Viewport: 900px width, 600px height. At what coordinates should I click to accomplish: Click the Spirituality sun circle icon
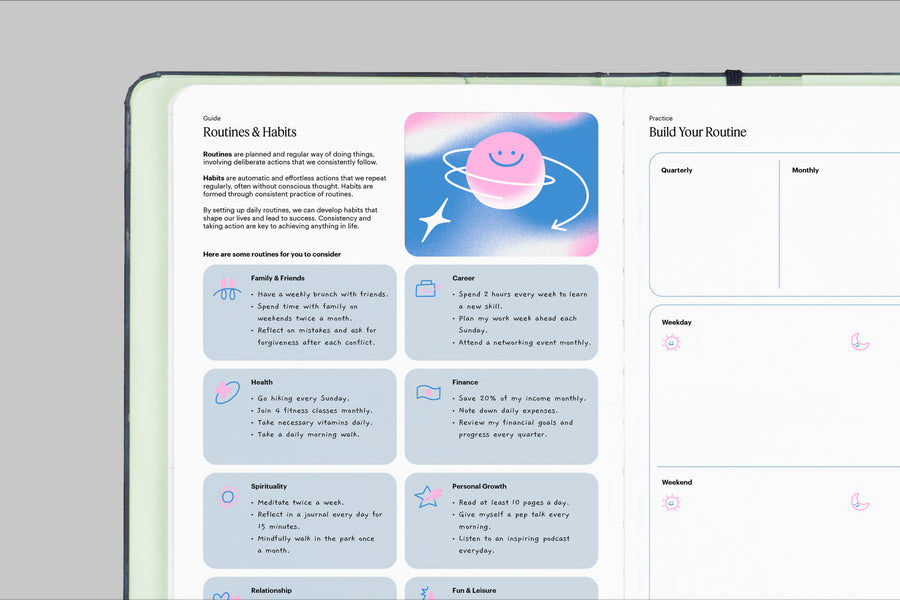click(227, 496)
